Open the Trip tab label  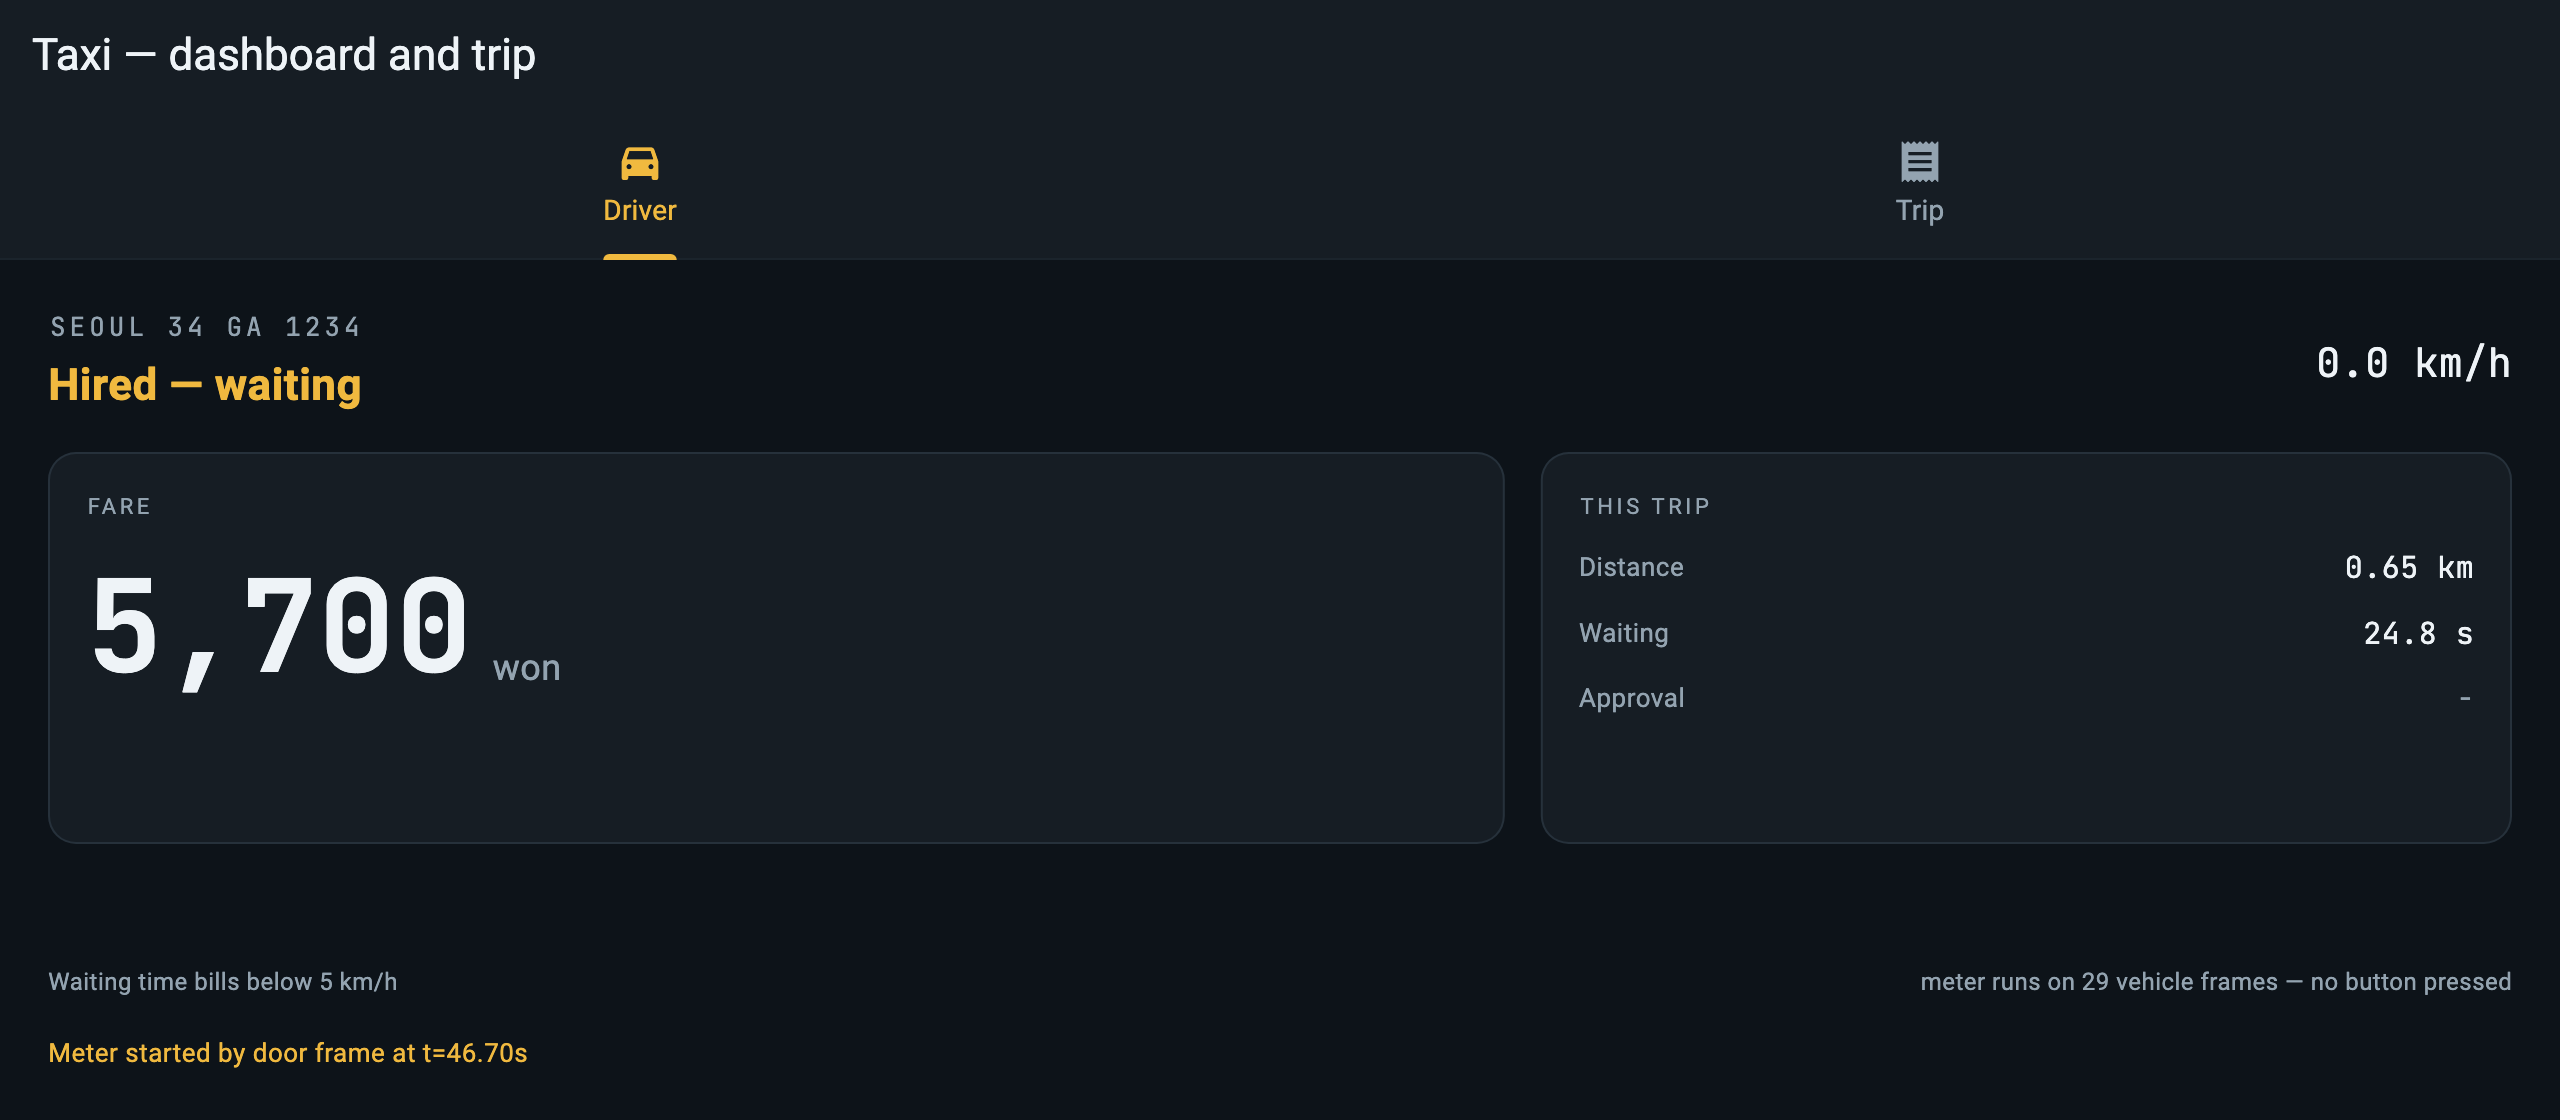(x=1919, y=210)
